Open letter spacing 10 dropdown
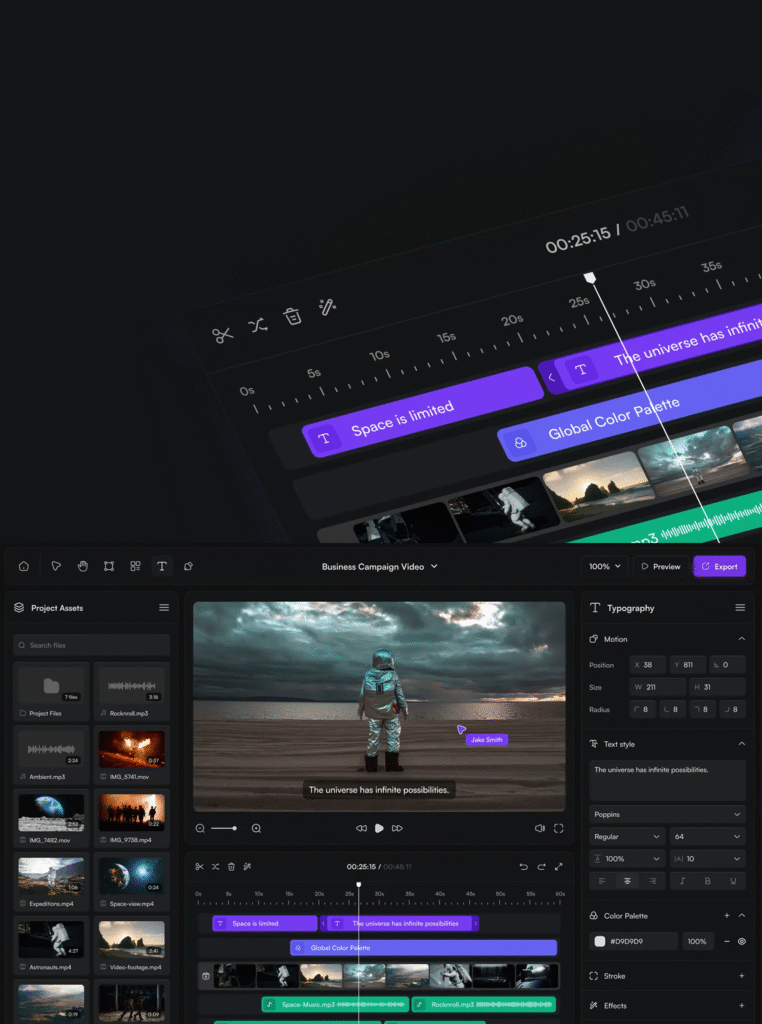This screenshot has height=1024, width=762. pos(708,859)
